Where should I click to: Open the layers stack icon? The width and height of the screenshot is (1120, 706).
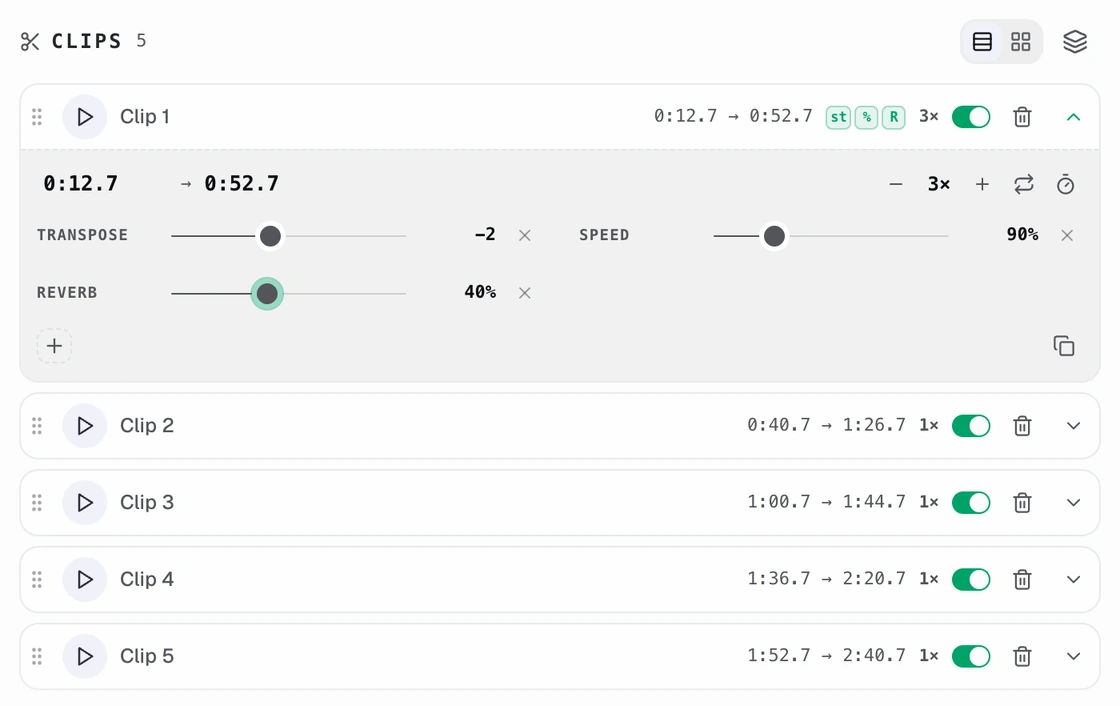(1074, 41)
